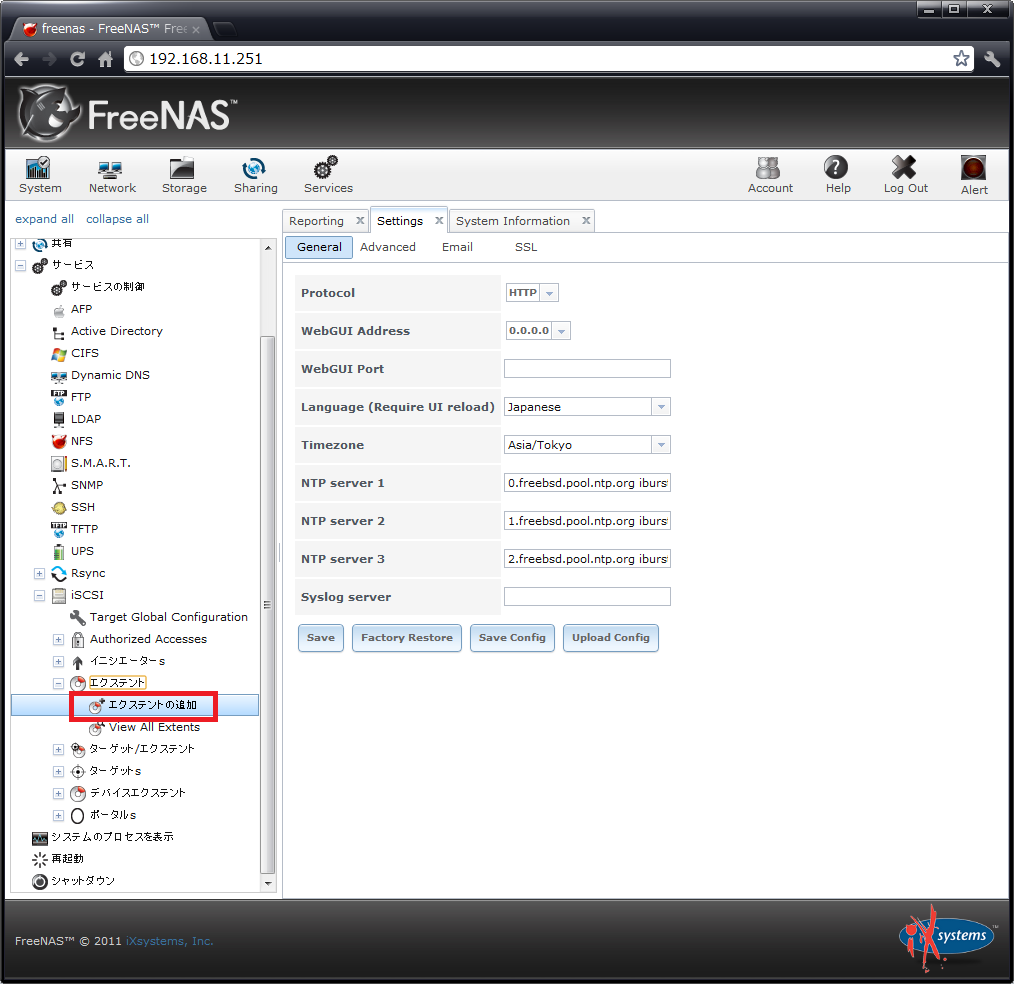The height and width of the screenshot is (984, 1014).
Task: Select the SSL sub-tab
Action: pyautogui.click(x=526, y=247)
